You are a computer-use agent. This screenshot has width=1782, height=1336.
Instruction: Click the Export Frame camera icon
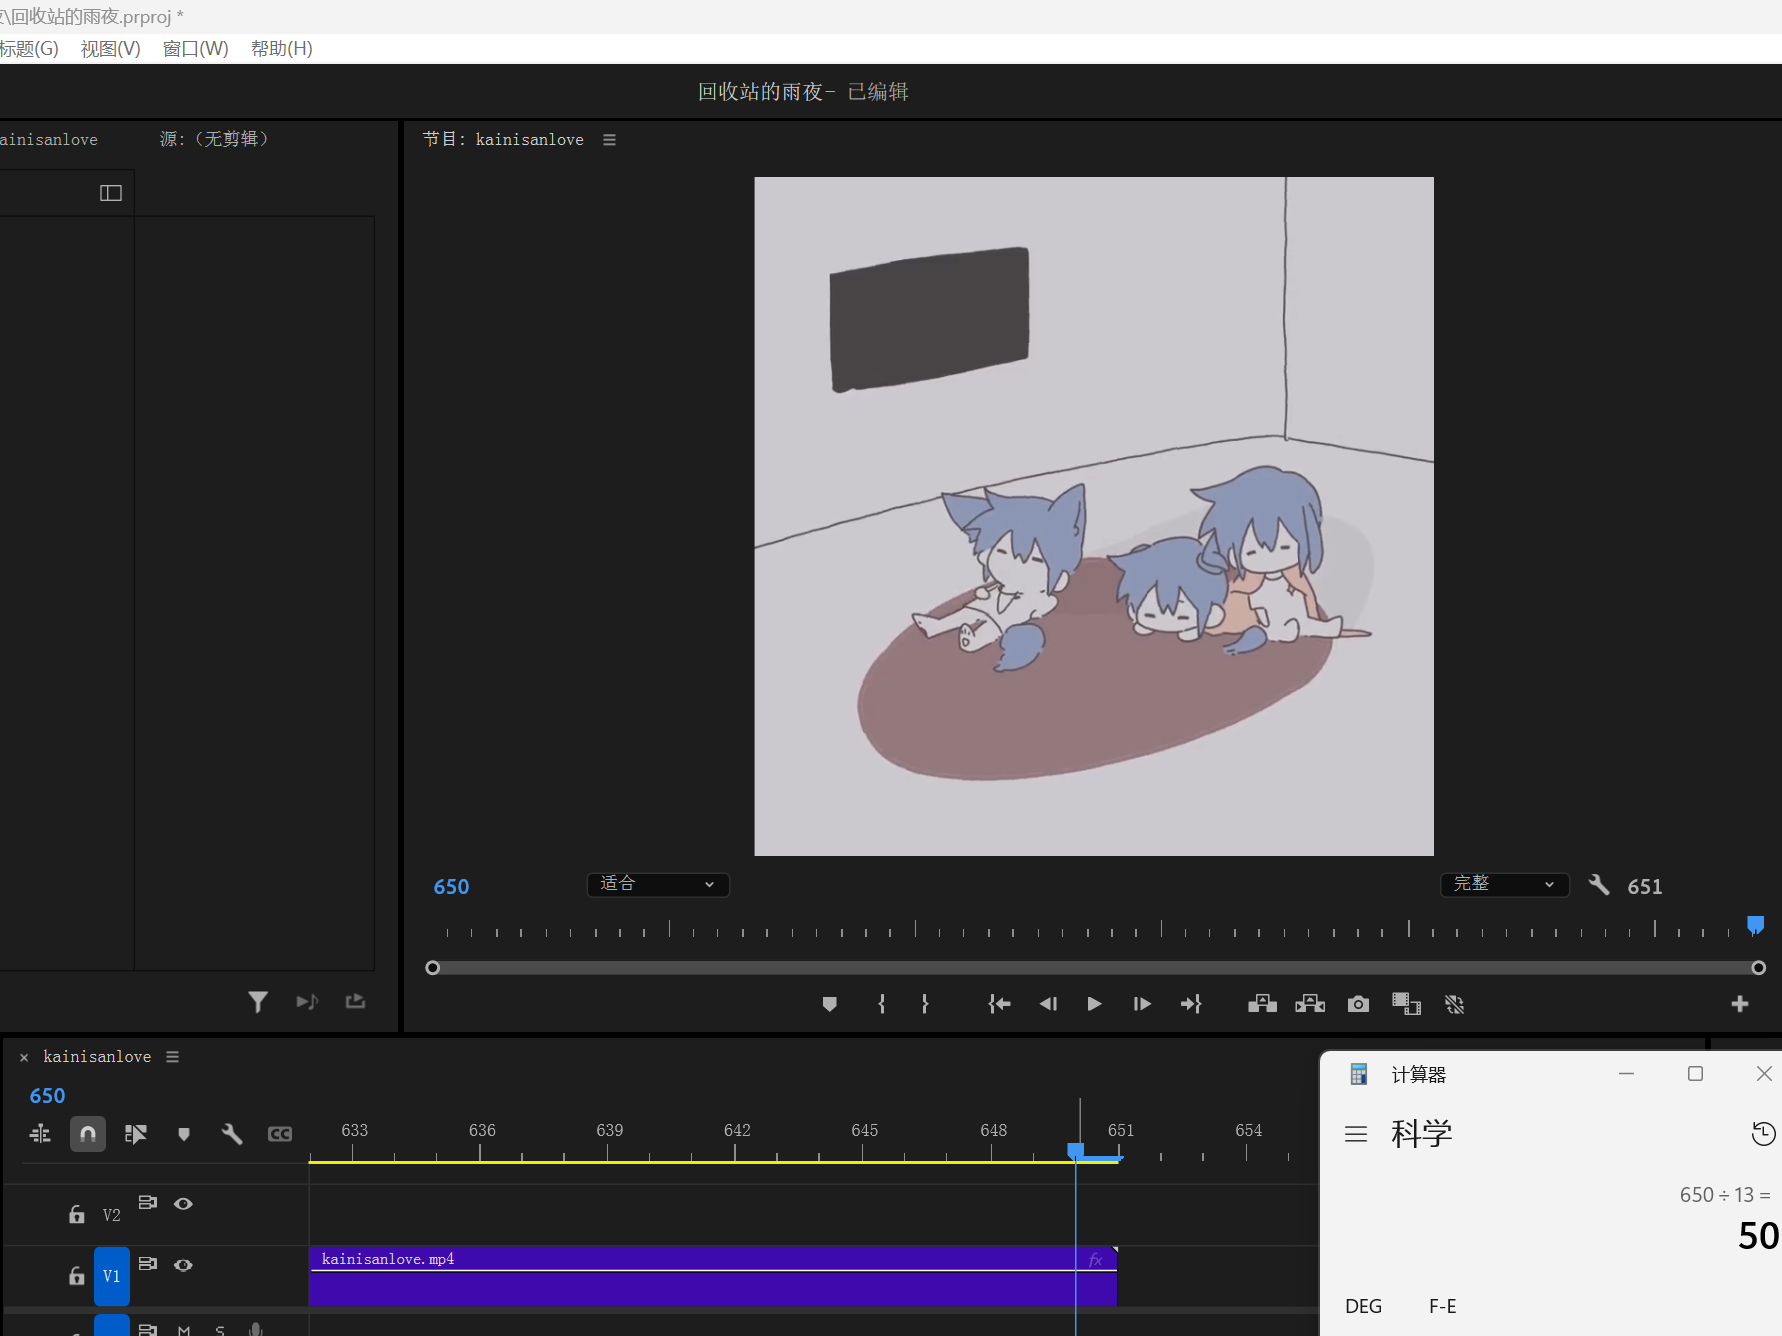(x=1358, y=1004)
